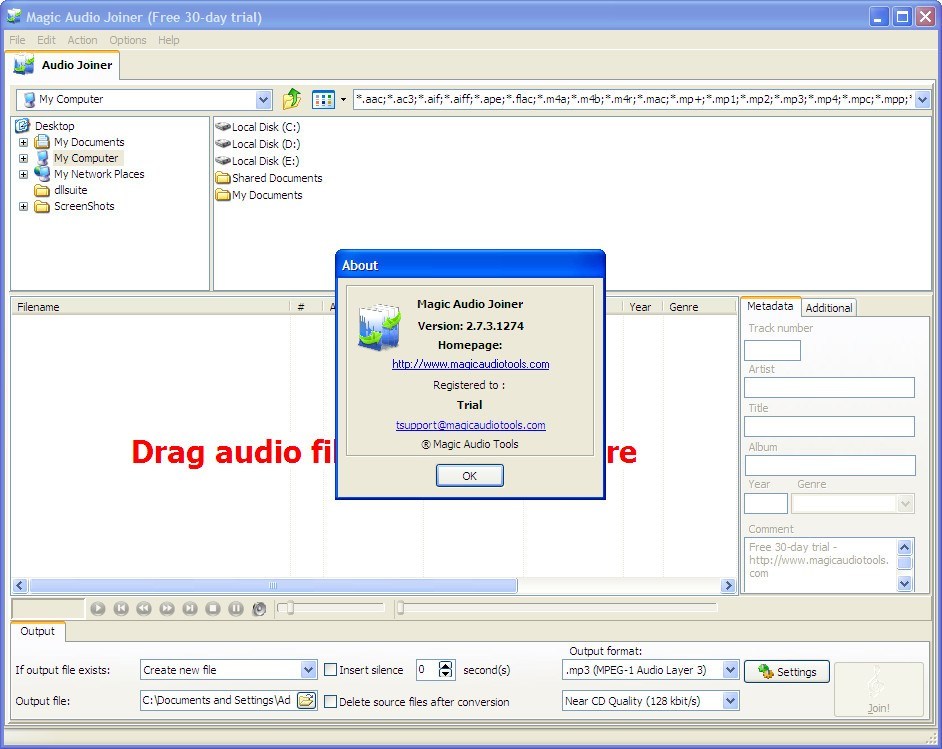The width and height of the screenshot is (942, 749).
Task: Open the File menu
Action: click(x=17, y=40)
